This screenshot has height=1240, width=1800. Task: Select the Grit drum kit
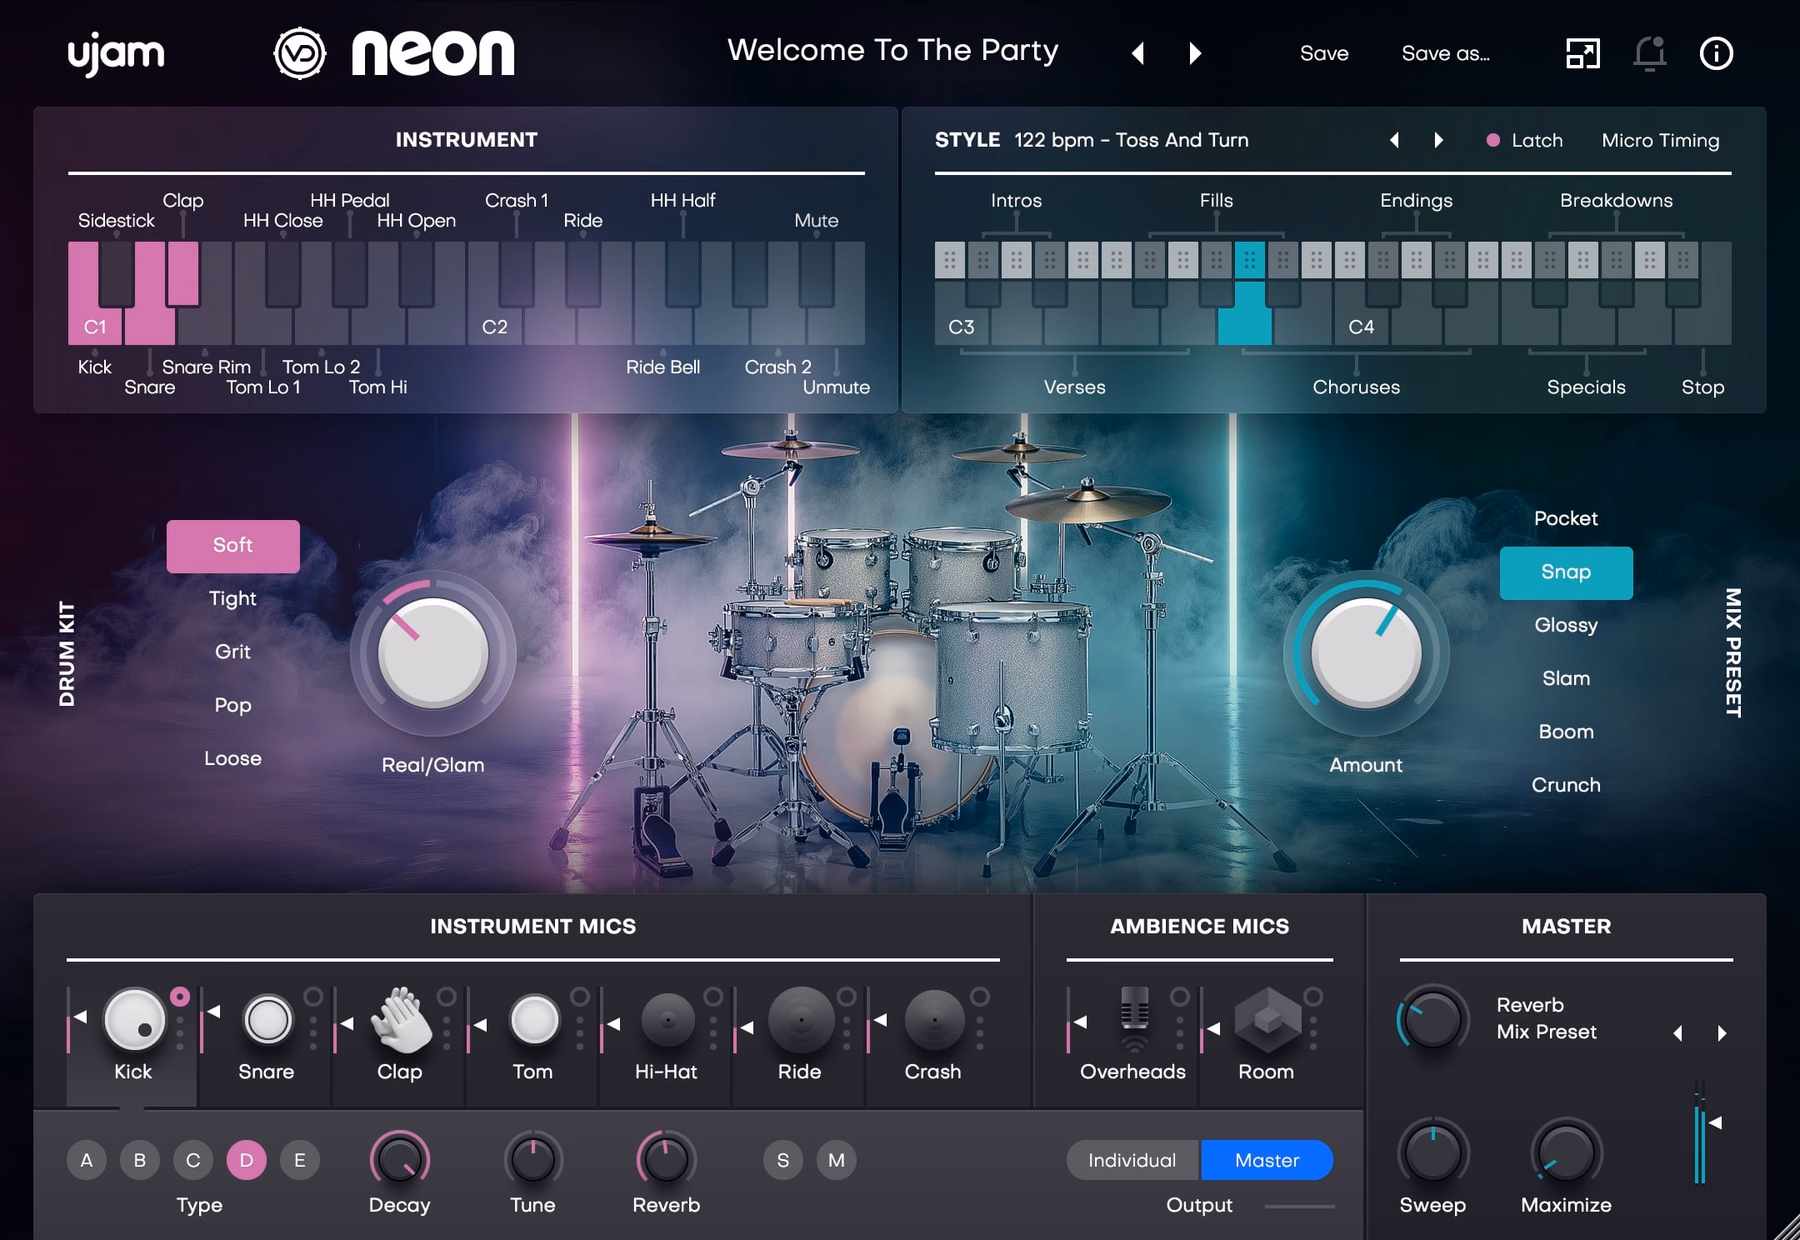click(233, 651)
